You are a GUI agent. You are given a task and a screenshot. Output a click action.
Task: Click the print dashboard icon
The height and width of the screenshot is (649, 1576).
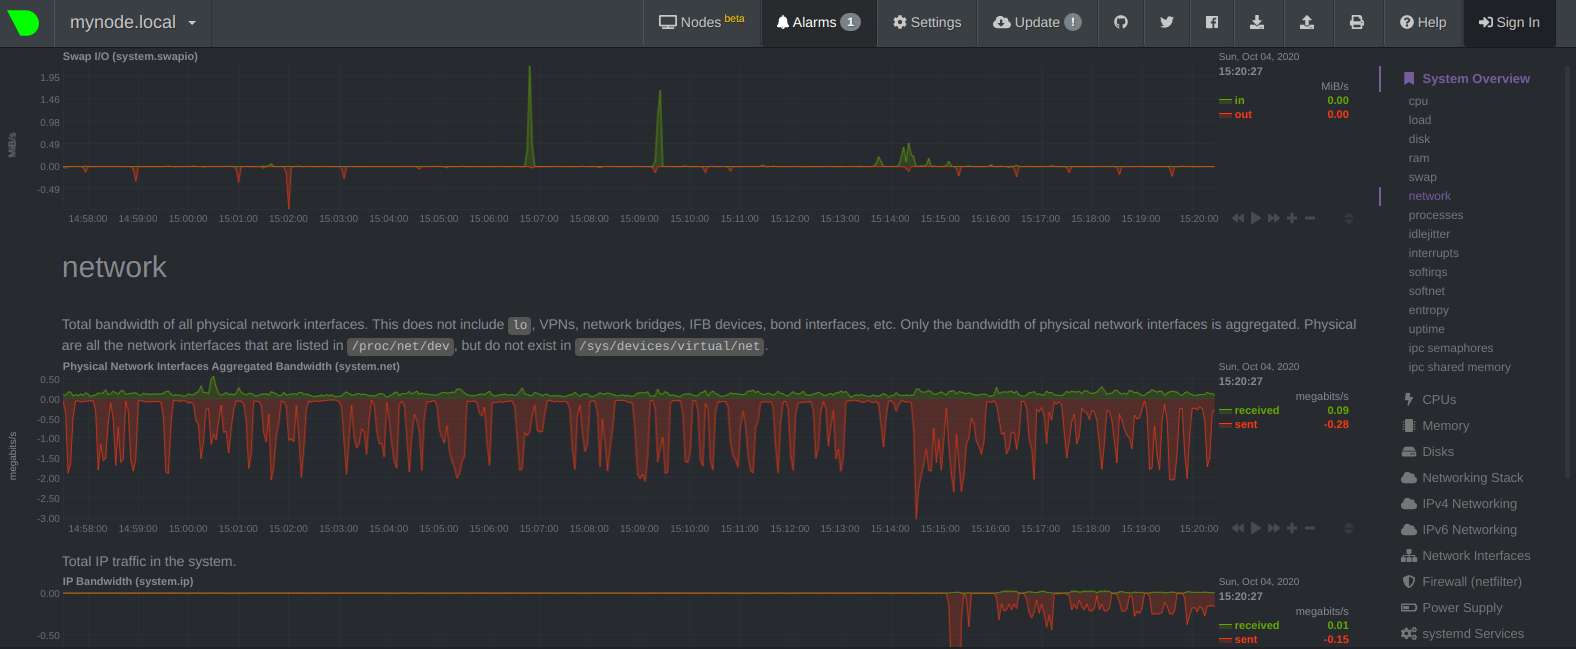[1357, 22]
